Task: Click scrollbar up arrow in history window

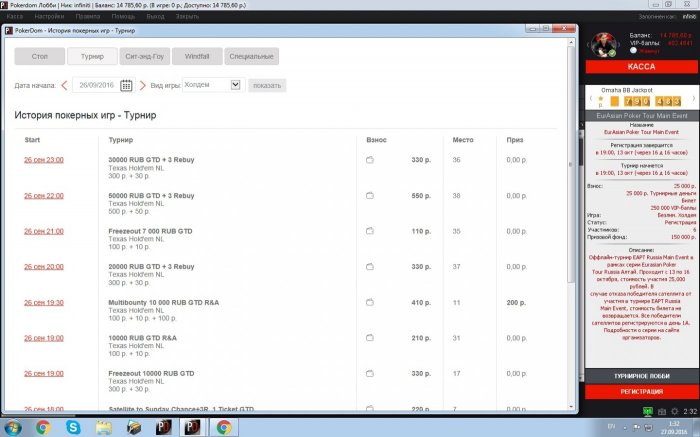Action: point(571,42)
